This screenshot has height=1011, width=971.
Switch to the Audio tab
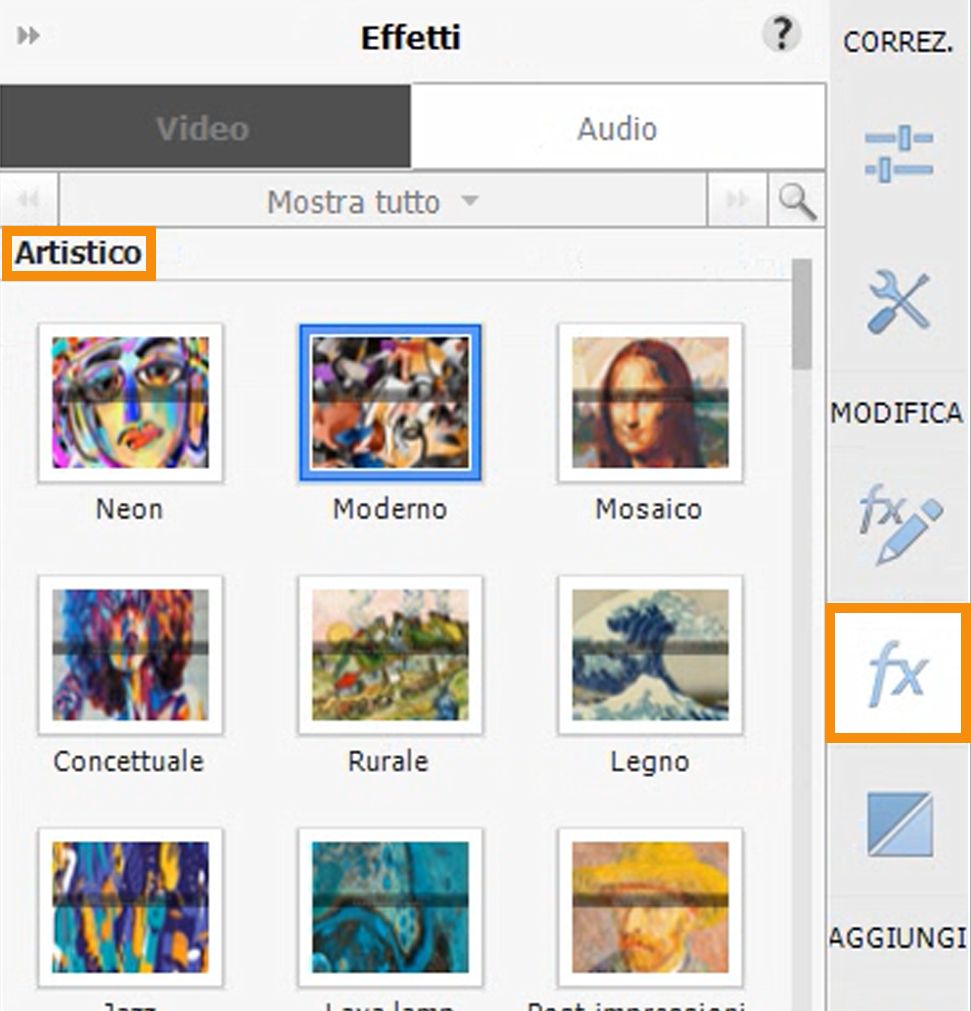point(618,128)
